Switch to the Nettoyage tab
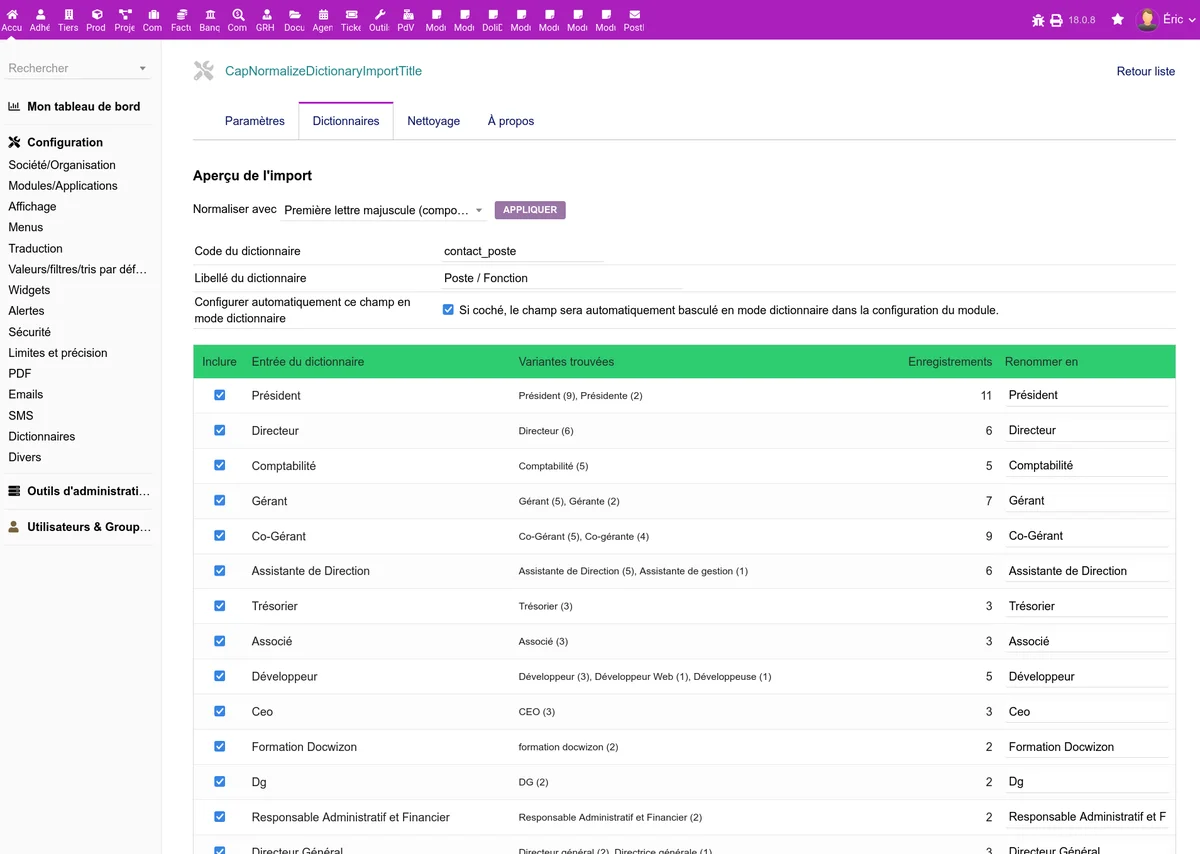1200x854 pixels. pyautogui.click(x=434, y=121)
